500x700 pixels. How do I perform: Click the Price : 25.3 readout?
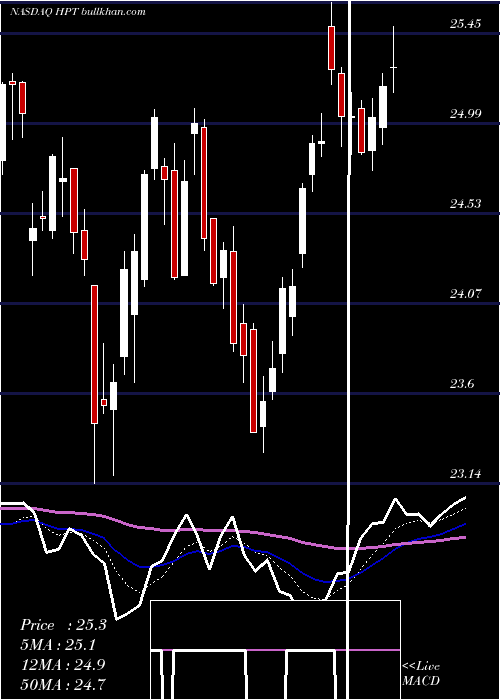[63, 625]
